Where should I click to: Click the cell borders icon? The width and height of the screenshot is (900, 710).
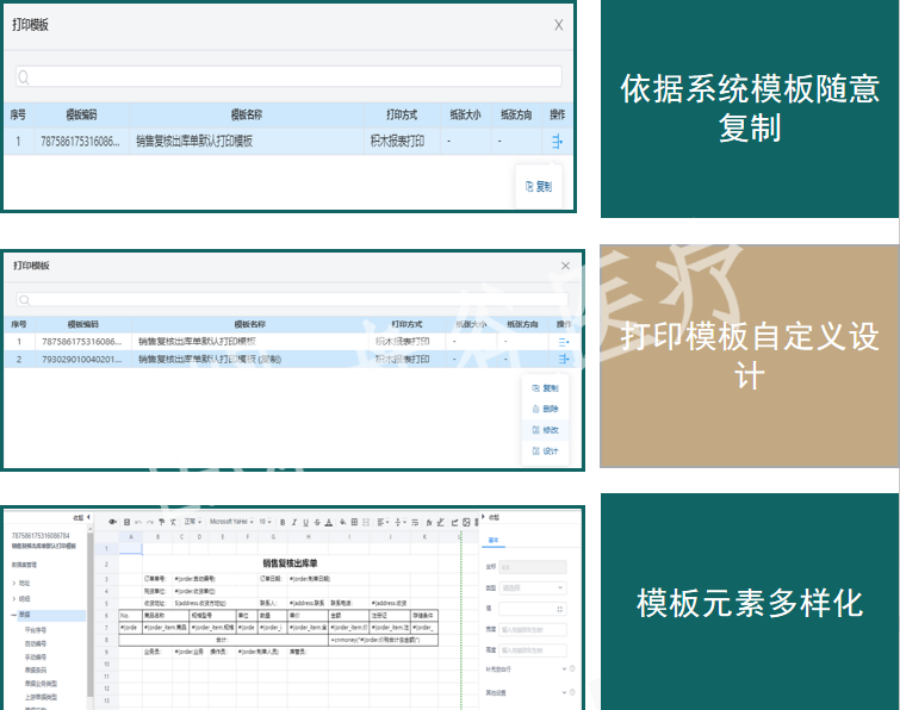tap(354, 522)
